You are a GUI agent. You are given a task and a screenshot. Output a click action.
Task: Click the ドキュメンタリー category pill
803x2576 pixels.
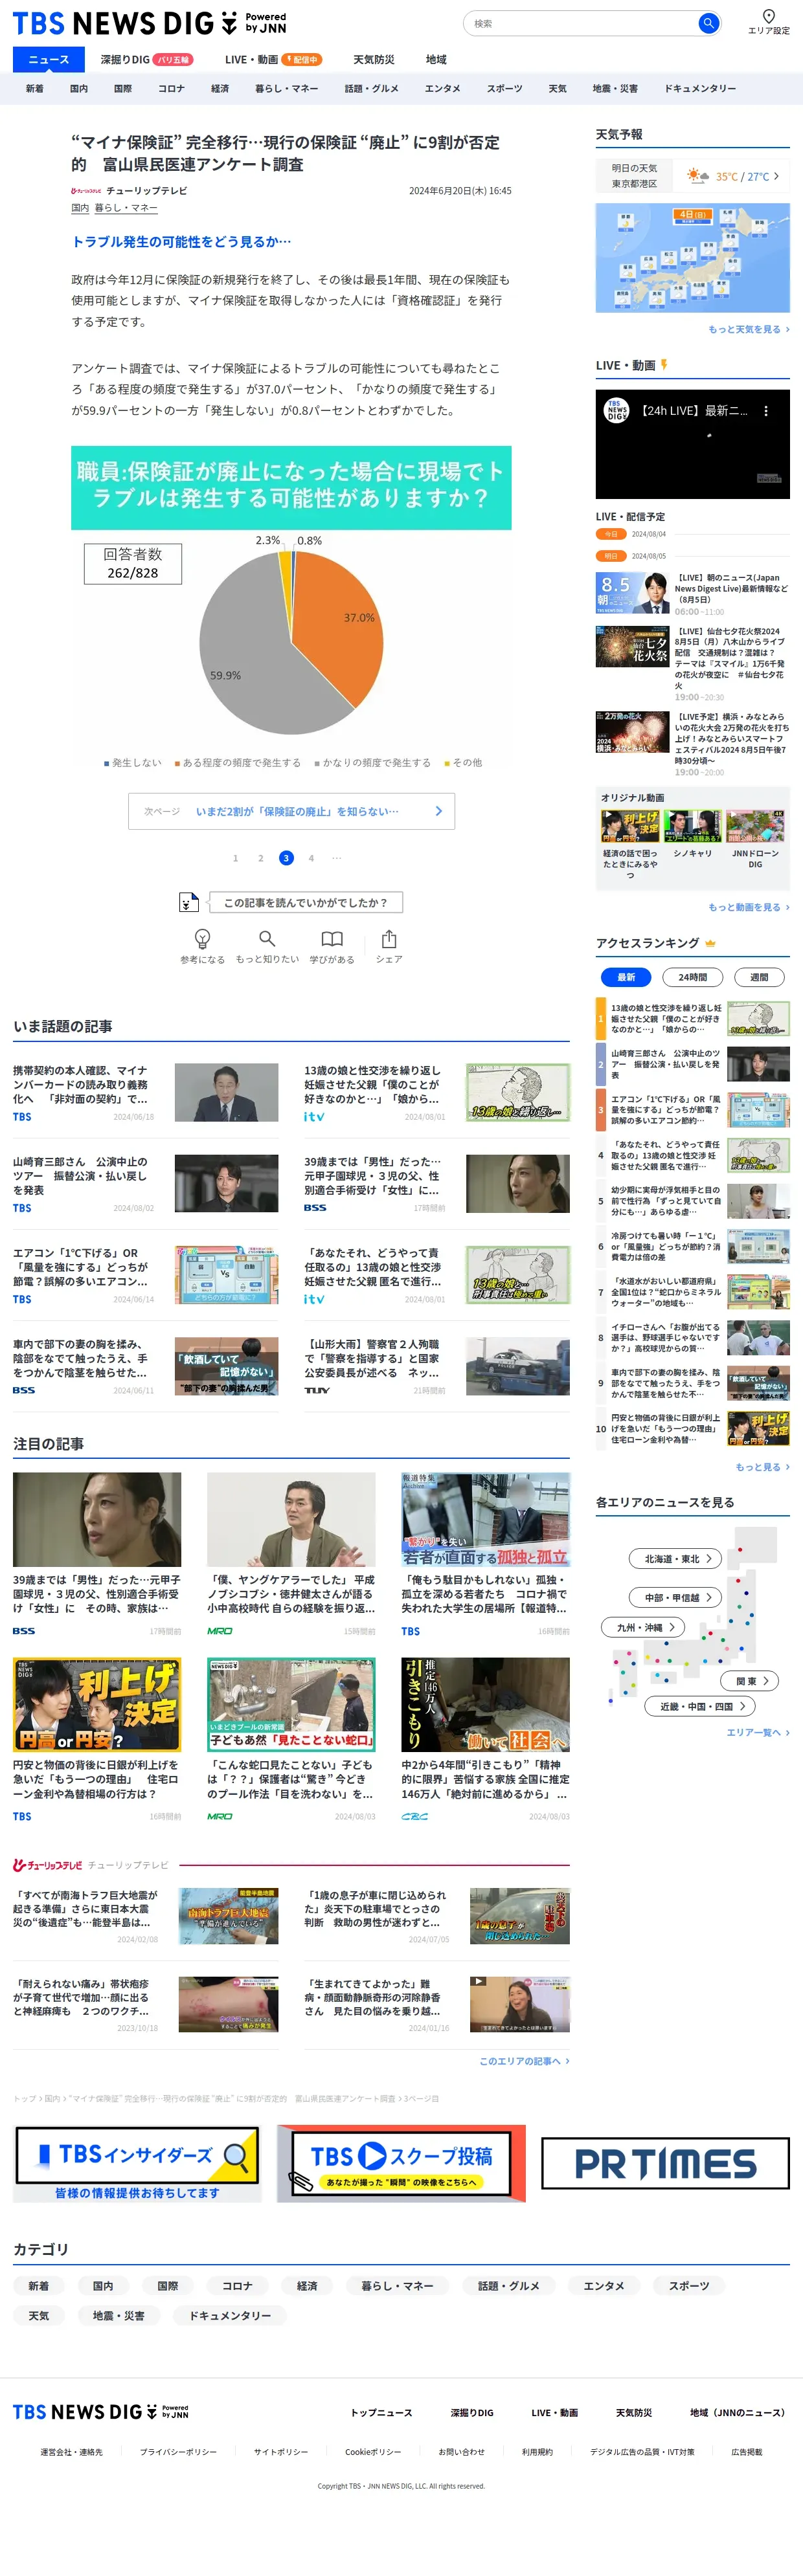pyautogui.click(x=230, y=2316)
